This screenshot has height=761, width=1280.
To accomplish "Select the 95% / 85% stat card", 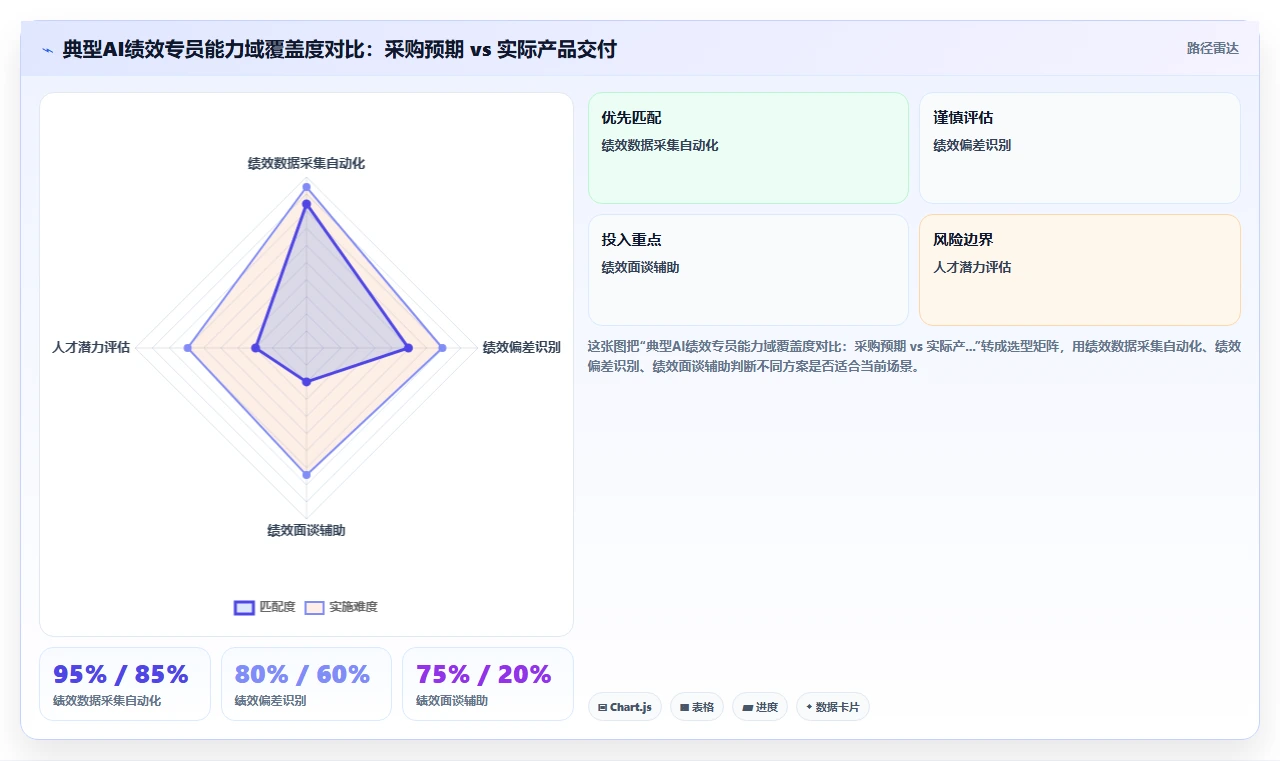I will [x=125, y=684].
